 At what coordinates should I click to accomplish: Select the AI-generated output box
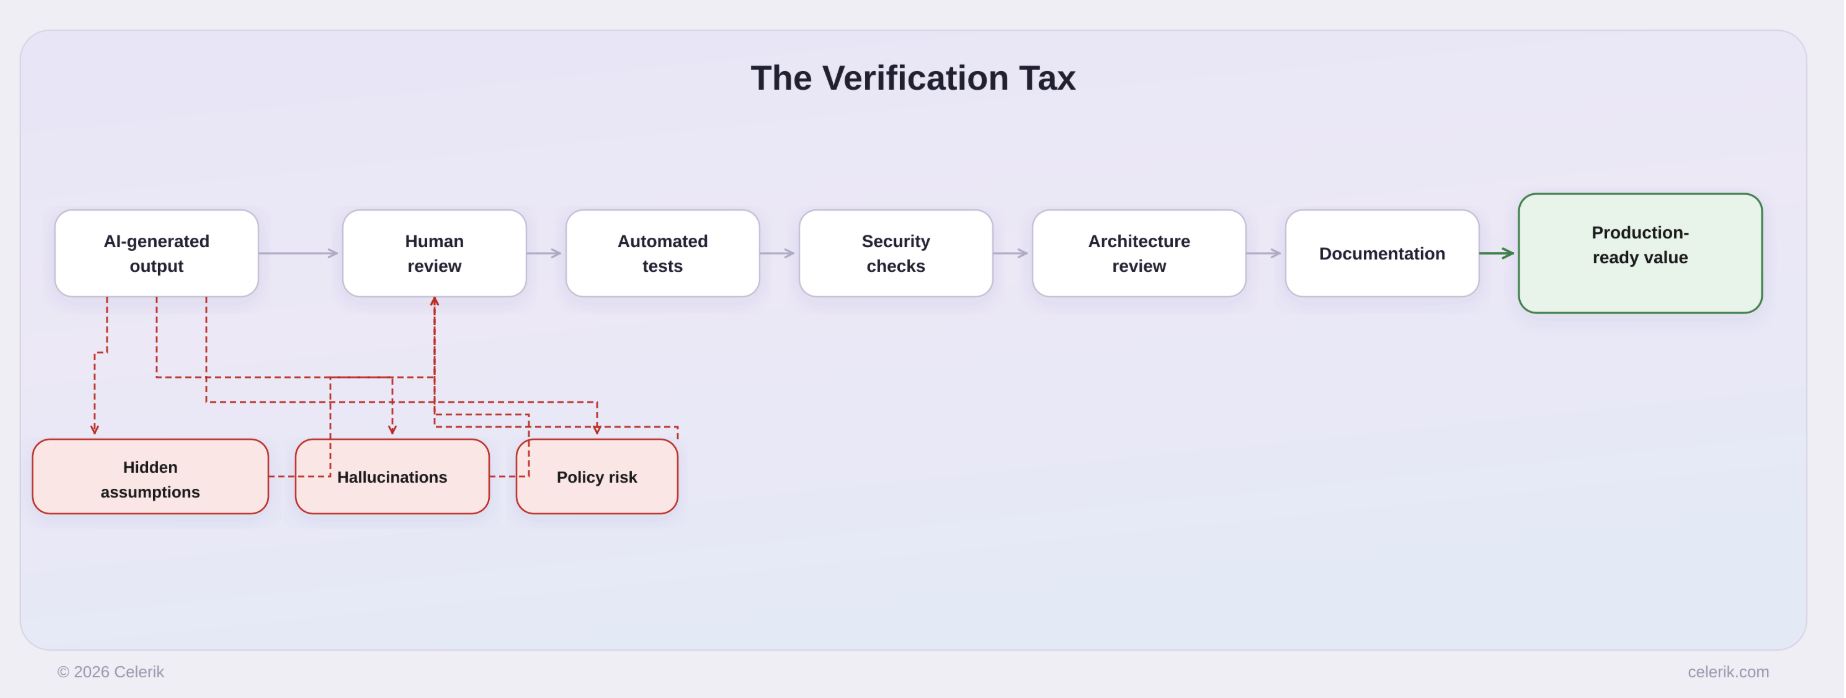pos(157,253)
